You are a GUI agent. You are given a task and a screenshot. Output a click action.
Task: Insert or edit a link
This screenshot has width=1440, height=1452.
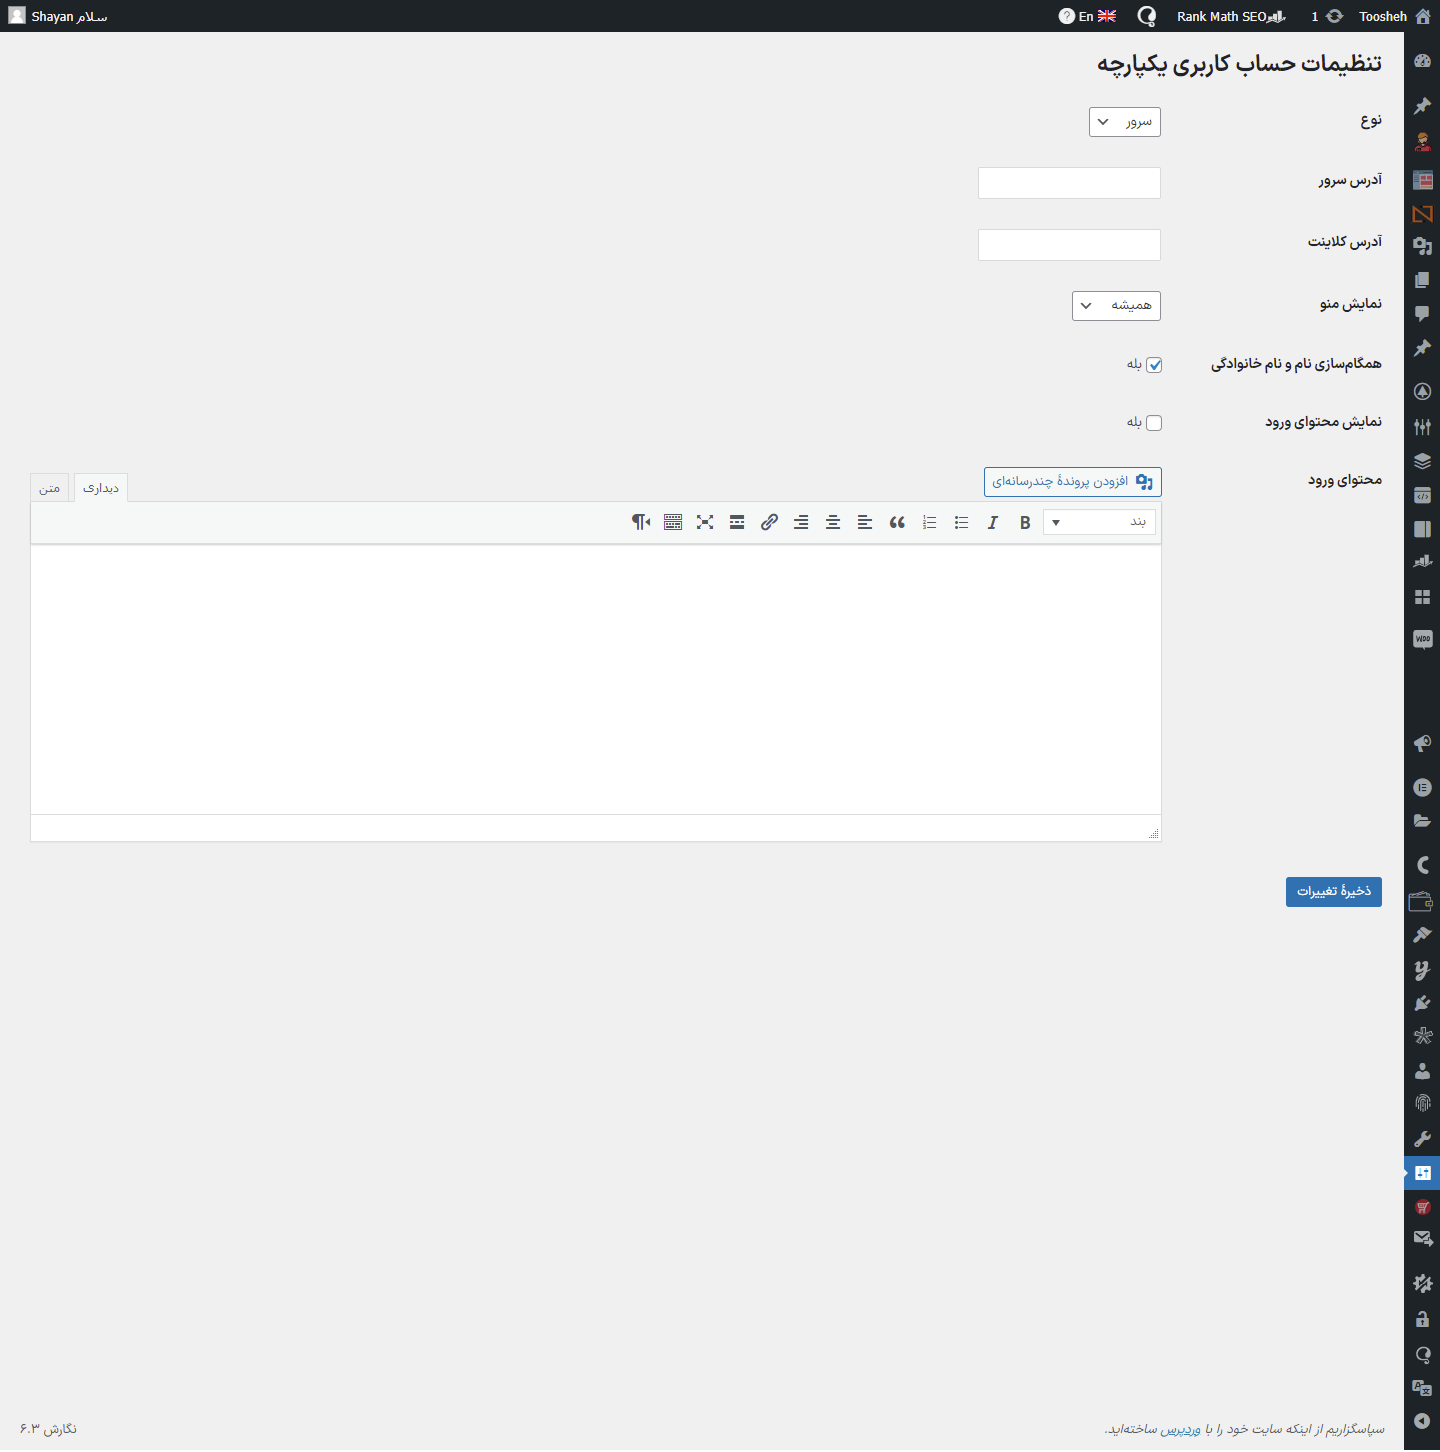pyautogui.click(x=769, y=522)
